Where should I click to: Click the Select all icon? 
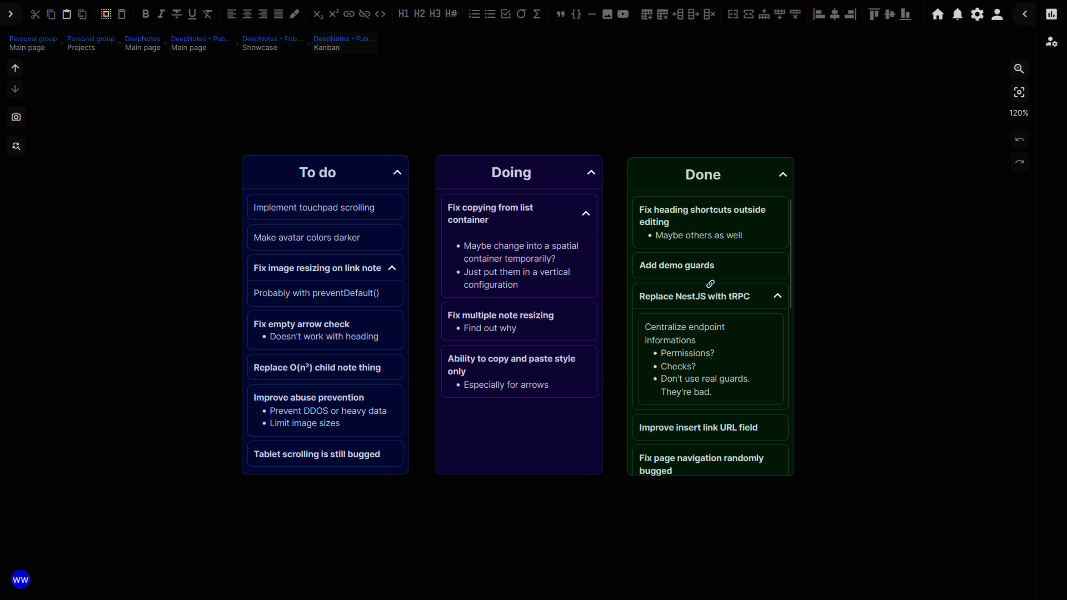tap(106, 14)
